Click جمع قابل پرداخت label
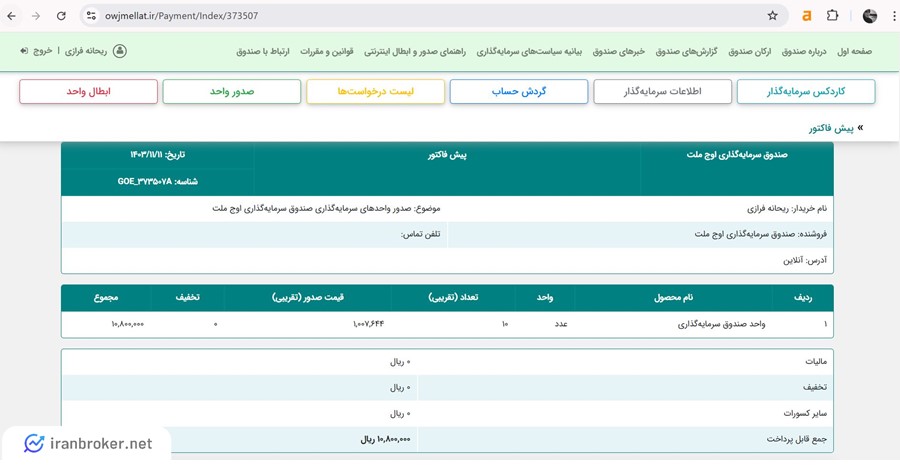 [797, 439]
